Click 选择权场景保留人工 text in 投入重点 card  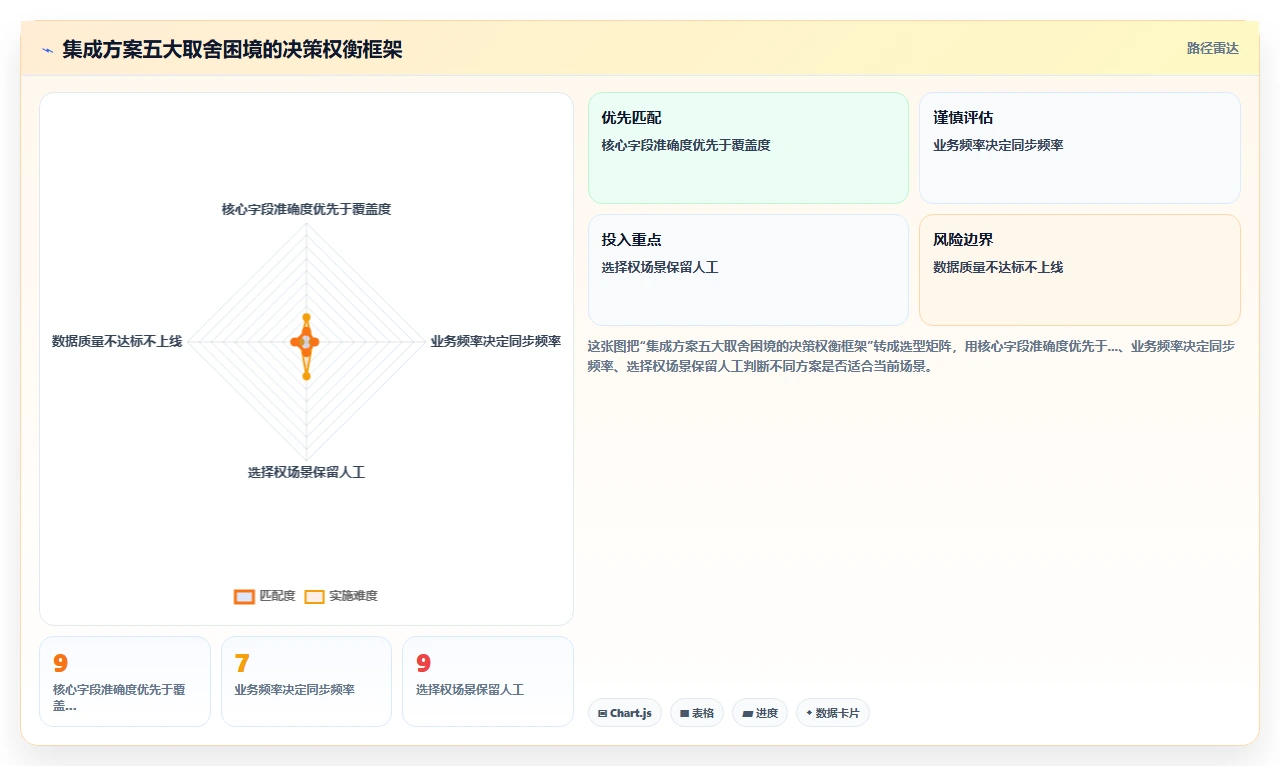tap(660, 267)
